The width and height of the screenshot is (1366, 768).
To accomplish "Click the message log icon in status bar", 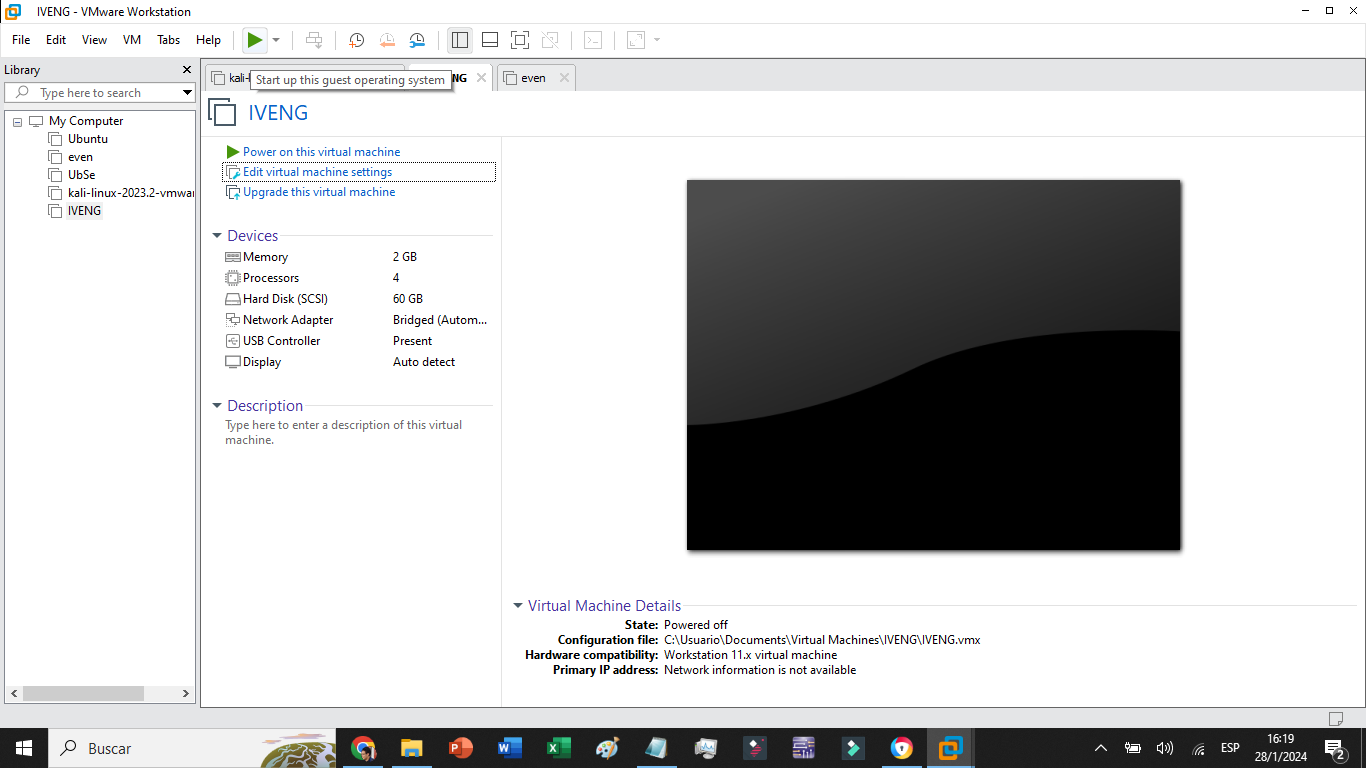I will (1335, 718).
